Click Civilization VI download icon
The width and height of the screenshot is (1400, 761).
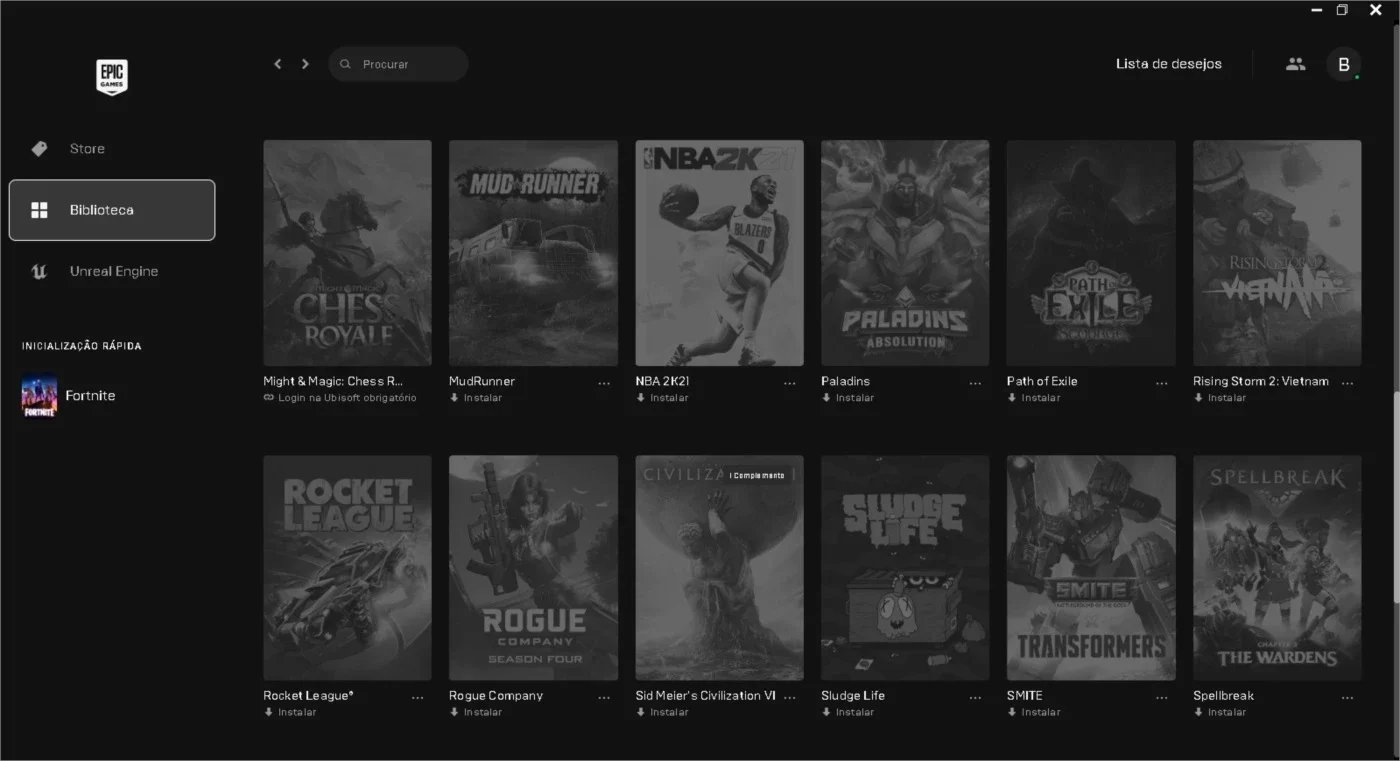pos(640,712)
